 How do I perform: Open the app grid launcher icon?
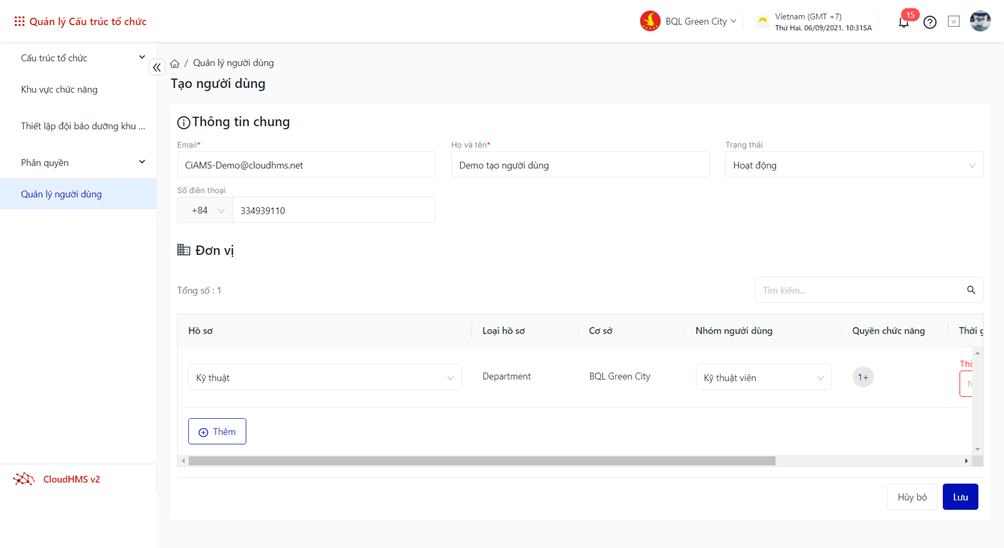(19, 21)
